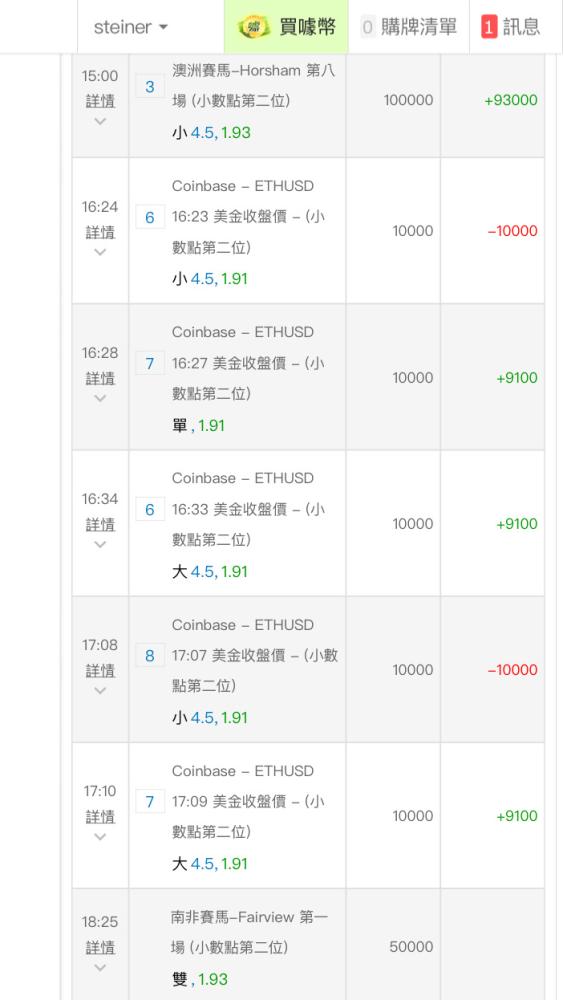
Task: Click number badge 6 in 16:33 row
Action: click(150, 510)
